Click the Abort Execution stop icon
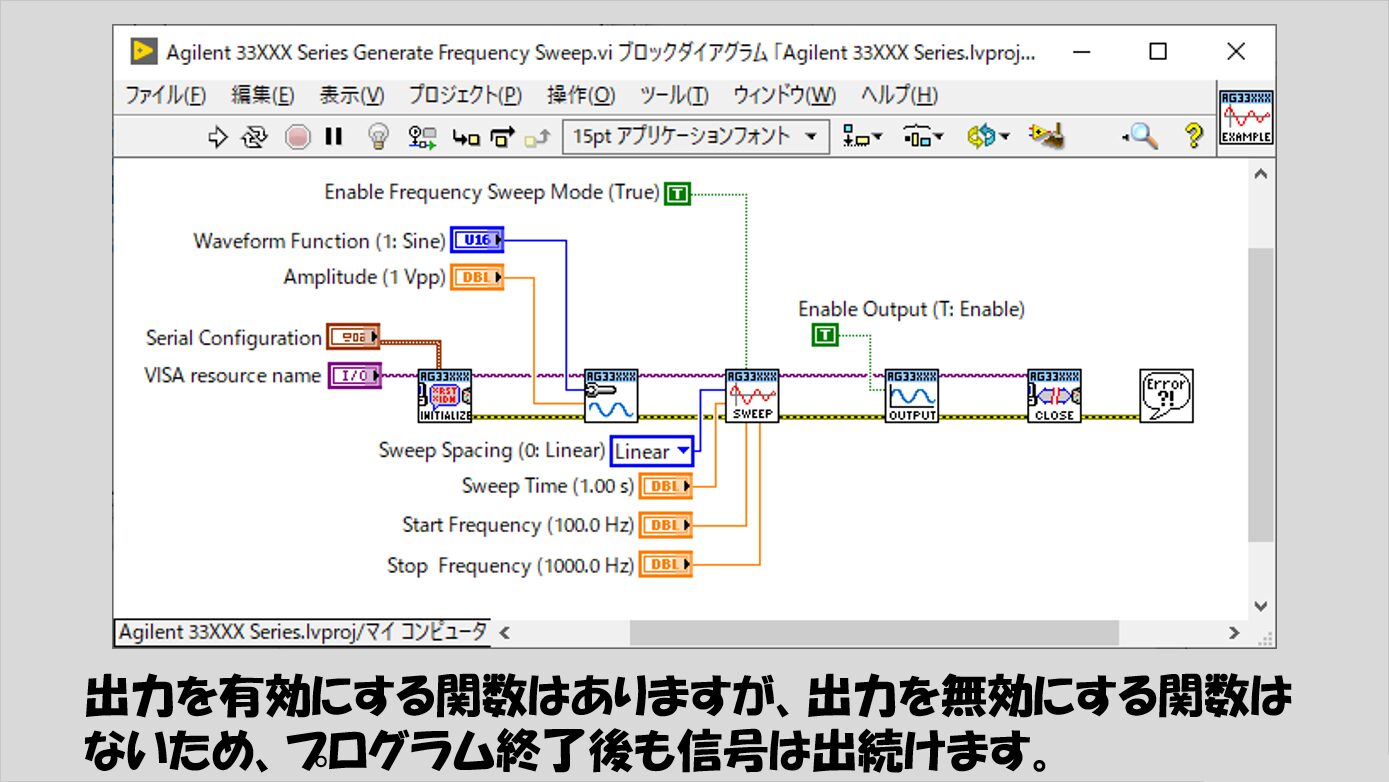 pos(298,137)
